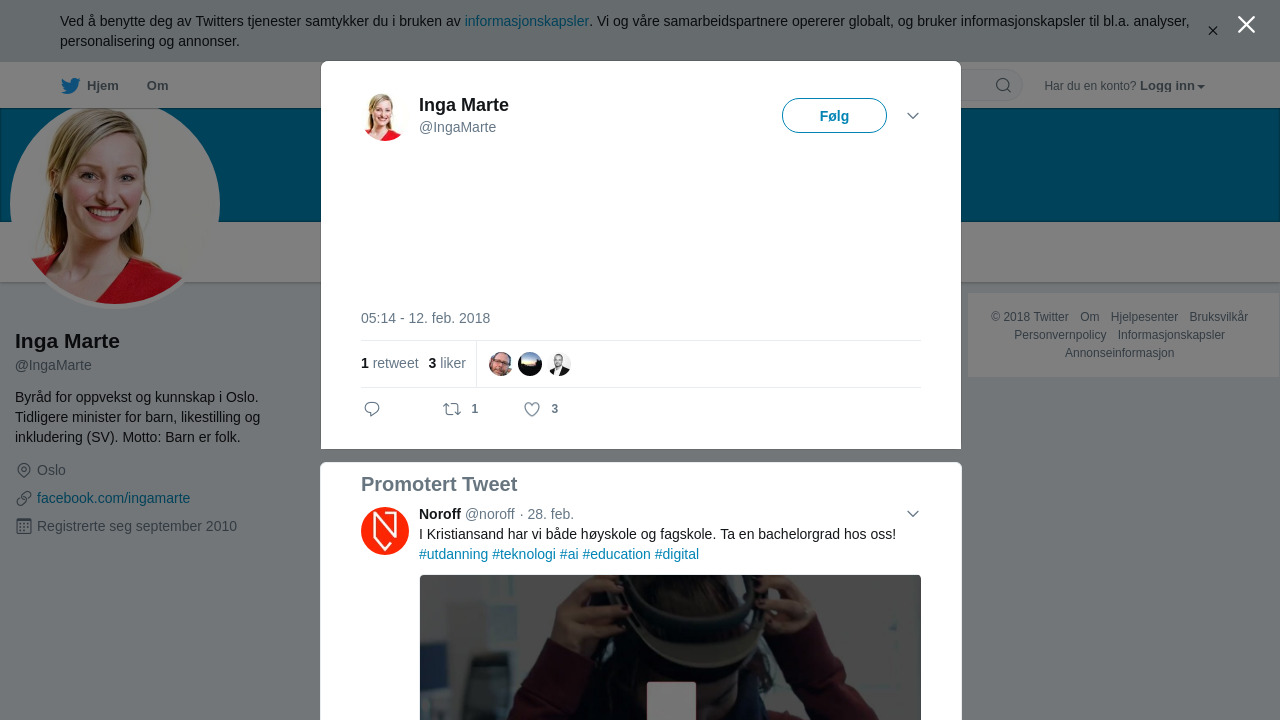
Task: View who liked via '3 liker'
Action: pos(447,363)
